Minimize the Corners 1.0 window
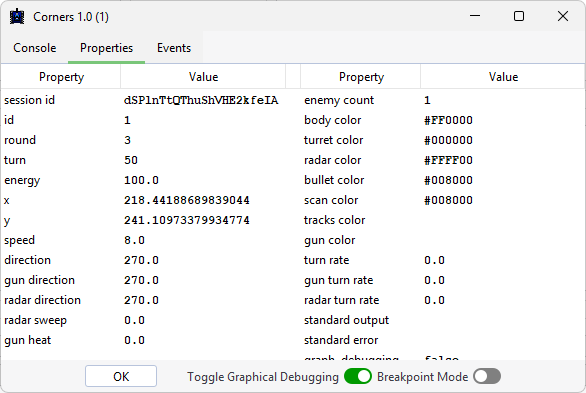 click(x=475, y=16)
